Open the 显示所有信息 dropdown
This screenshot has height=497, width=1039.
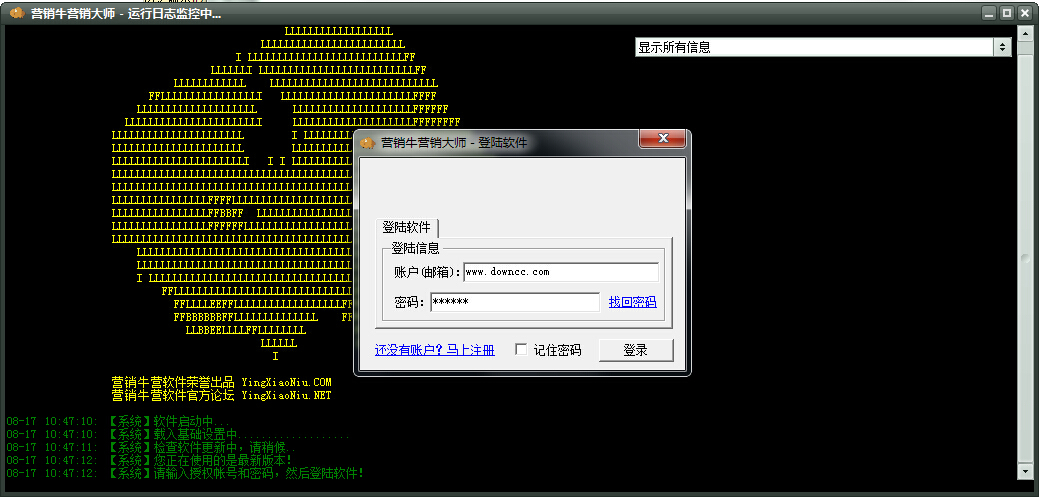823,47
